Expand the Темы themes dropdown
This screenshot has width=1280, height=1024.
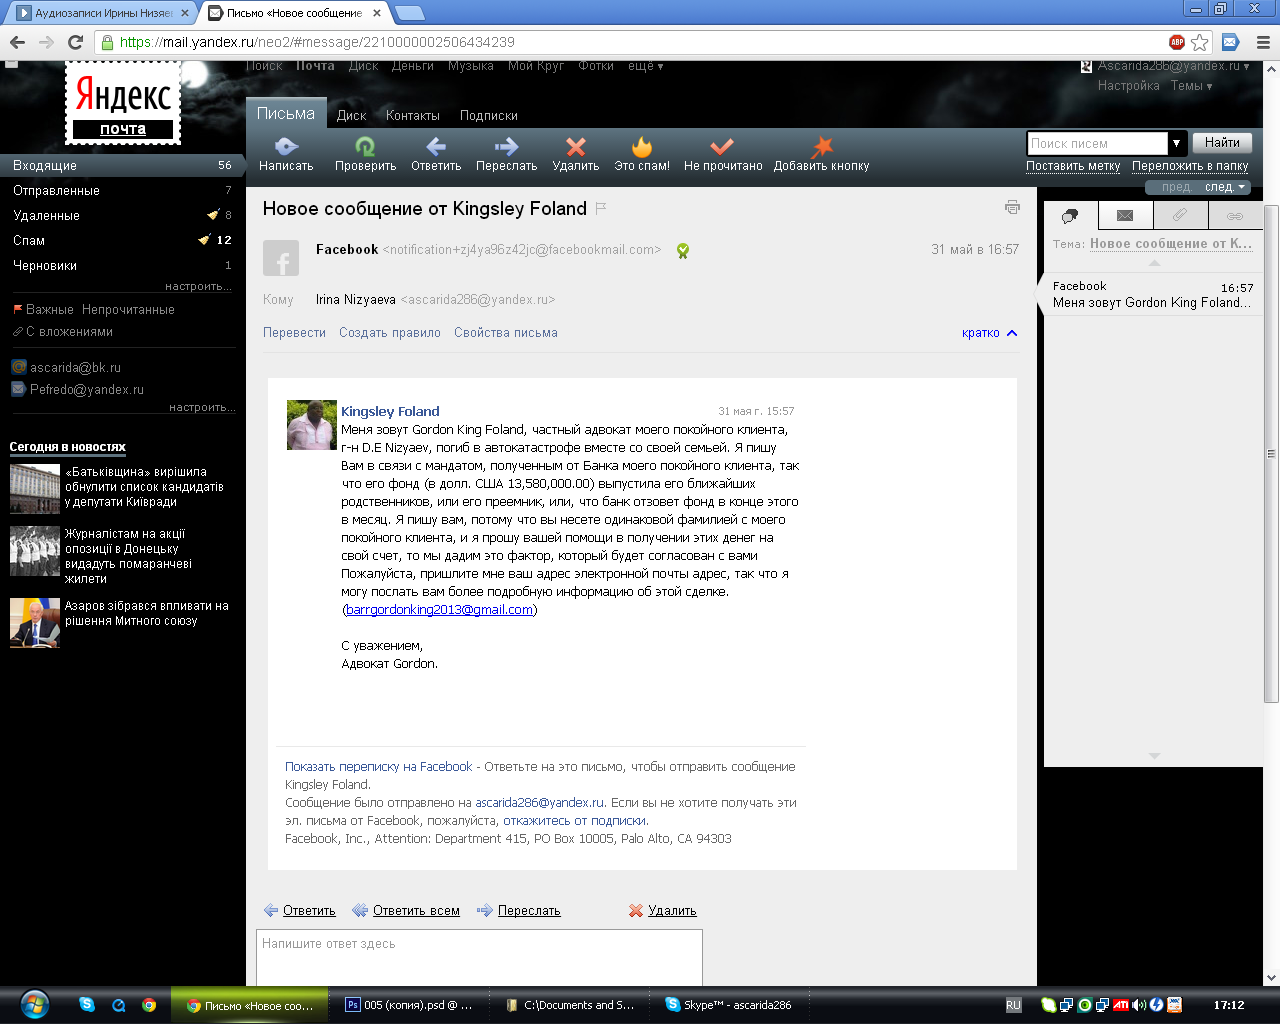(1191, 86)
